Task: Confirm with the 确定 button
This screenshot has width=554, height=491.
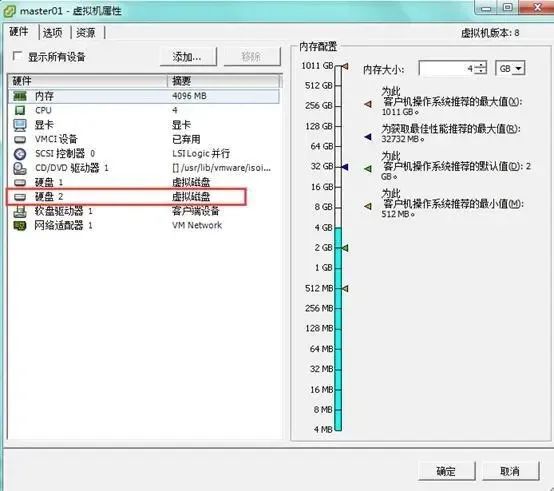Action: 446,471
